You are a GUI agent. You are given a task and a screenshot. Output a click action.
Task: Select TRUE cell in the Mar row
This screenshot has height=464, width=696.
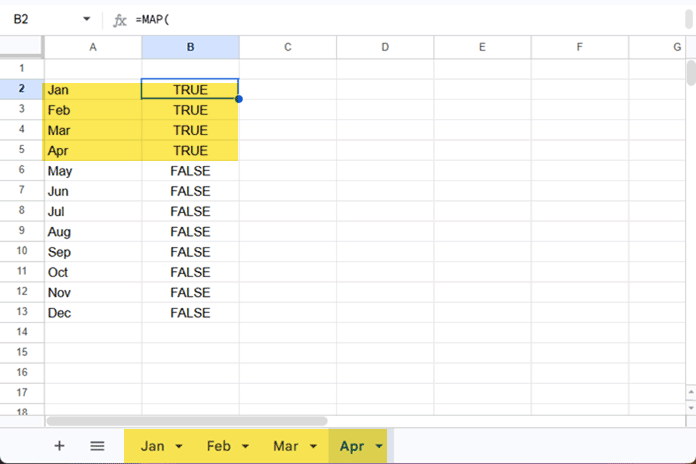(190, 130)
